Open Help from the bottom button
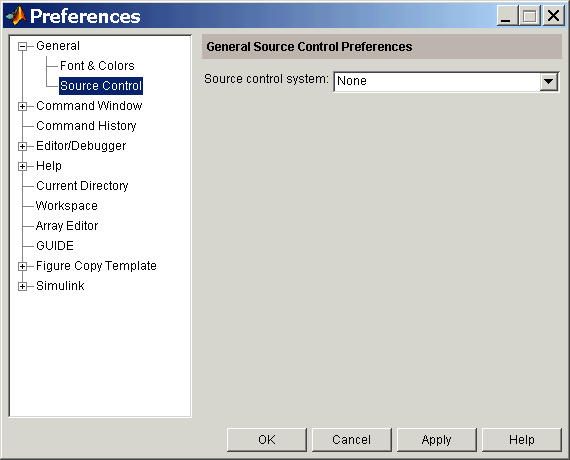Image resolution: width=570 pixels, height=460 pixels. pyautogui.click(x=522, y=440)
